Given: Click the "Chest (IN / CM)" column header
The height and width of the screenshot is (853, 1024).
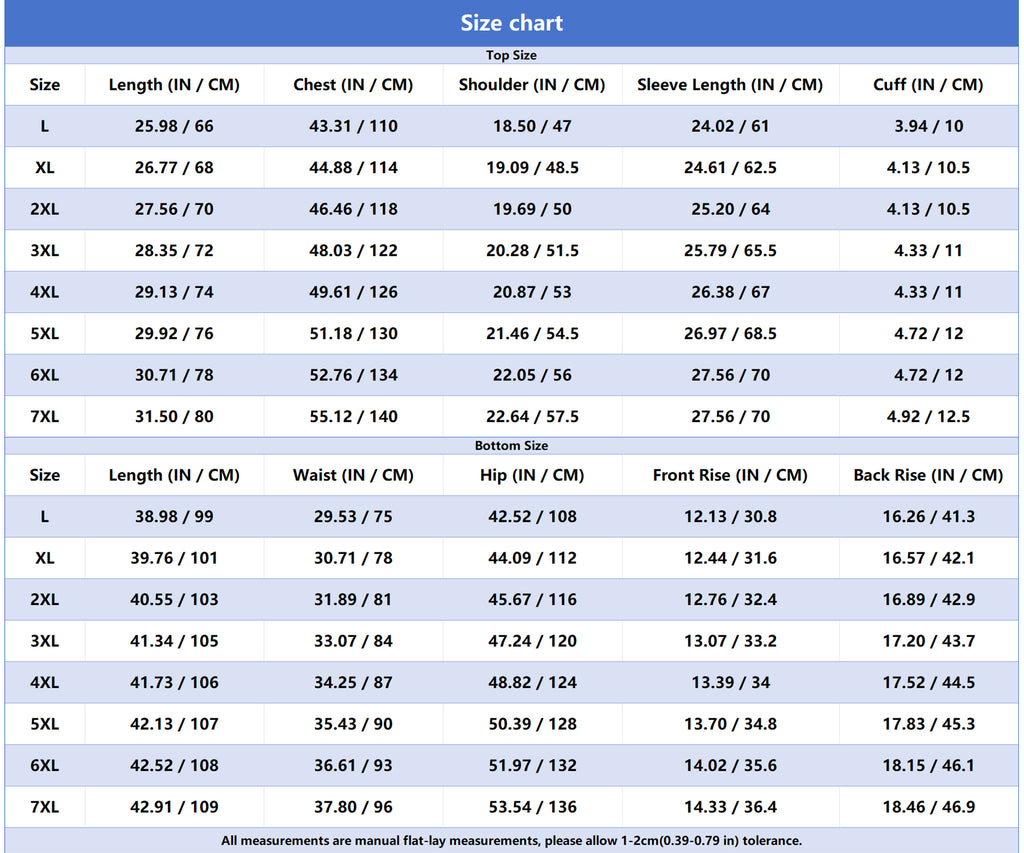Looking at the screenshot, I should pyautogui.click(x=353, y=84).
